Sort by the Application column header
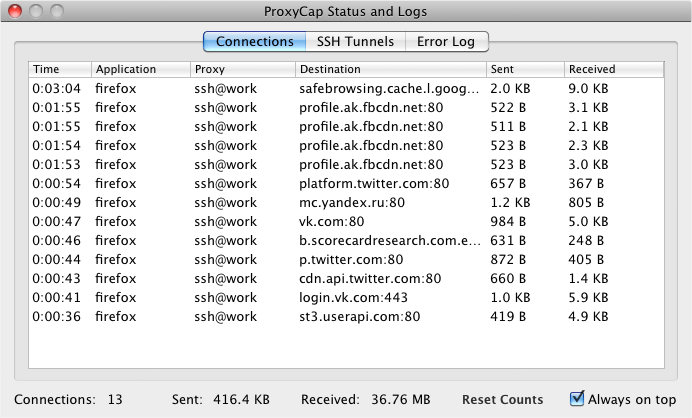 [140, 70]
